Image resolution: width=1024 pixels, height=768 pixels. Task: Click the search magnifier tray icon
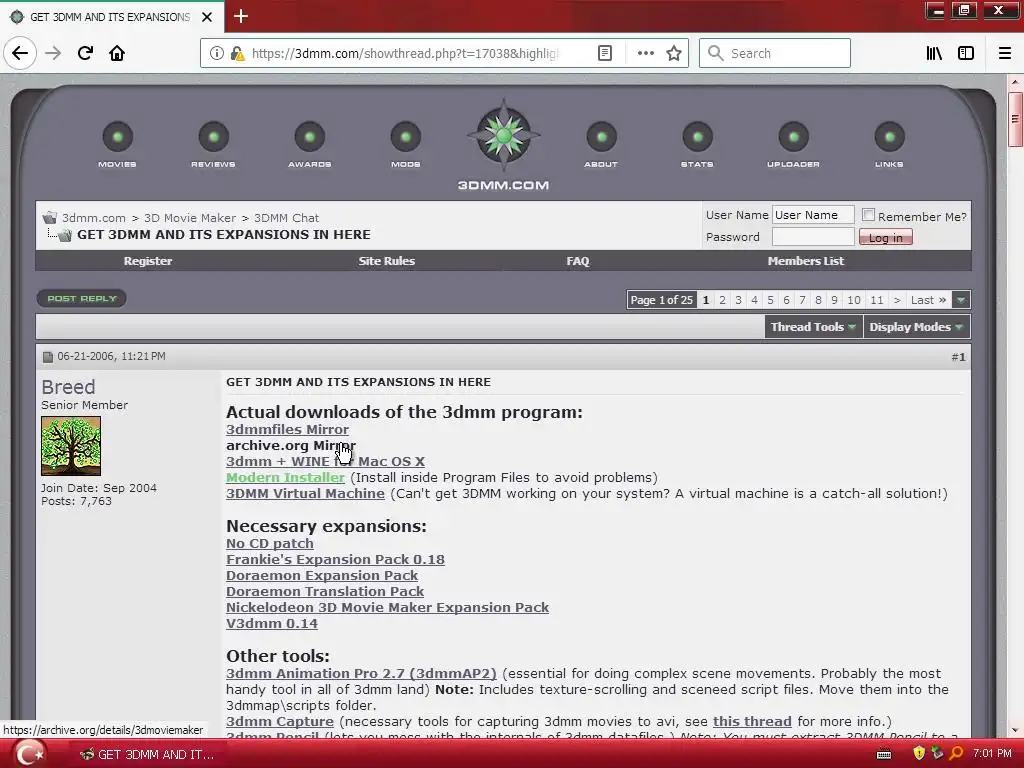pyautogui.click(x=956, y=754)
